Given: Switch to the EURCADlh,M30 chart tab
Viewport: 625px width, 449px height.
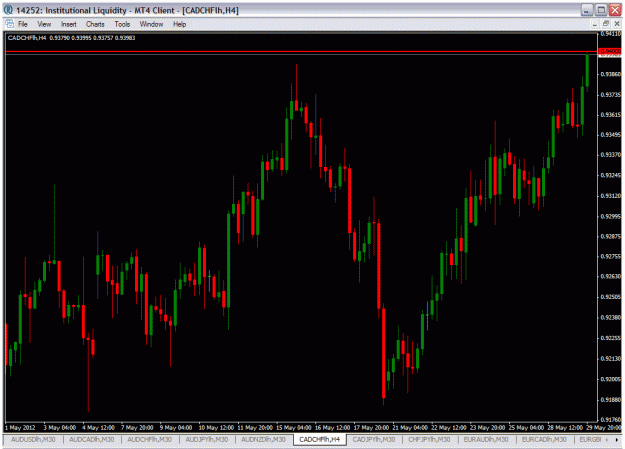Looking at the screenshot, I should tap(544, 439).
